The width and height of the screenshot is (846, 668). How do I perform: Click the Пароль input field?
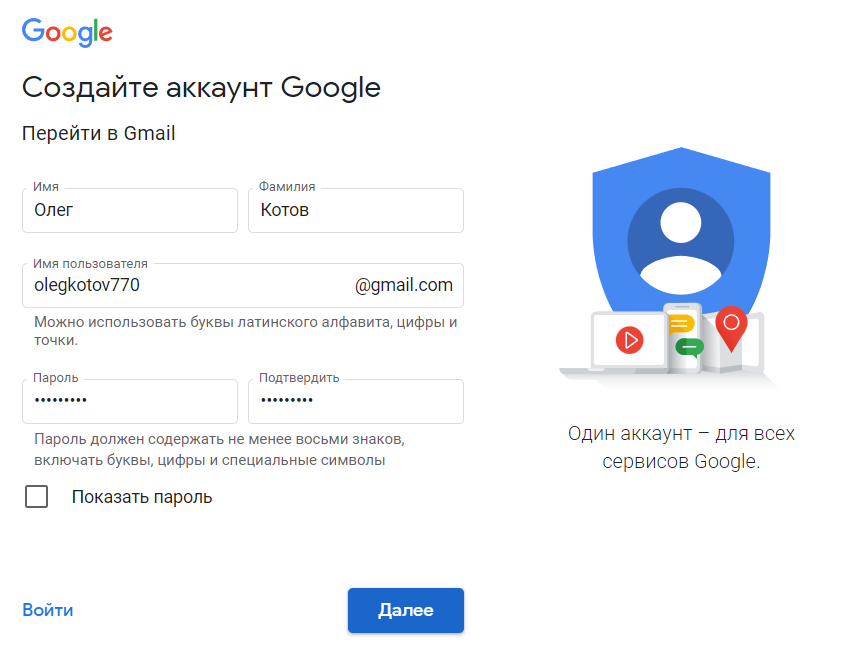point(130,401)
